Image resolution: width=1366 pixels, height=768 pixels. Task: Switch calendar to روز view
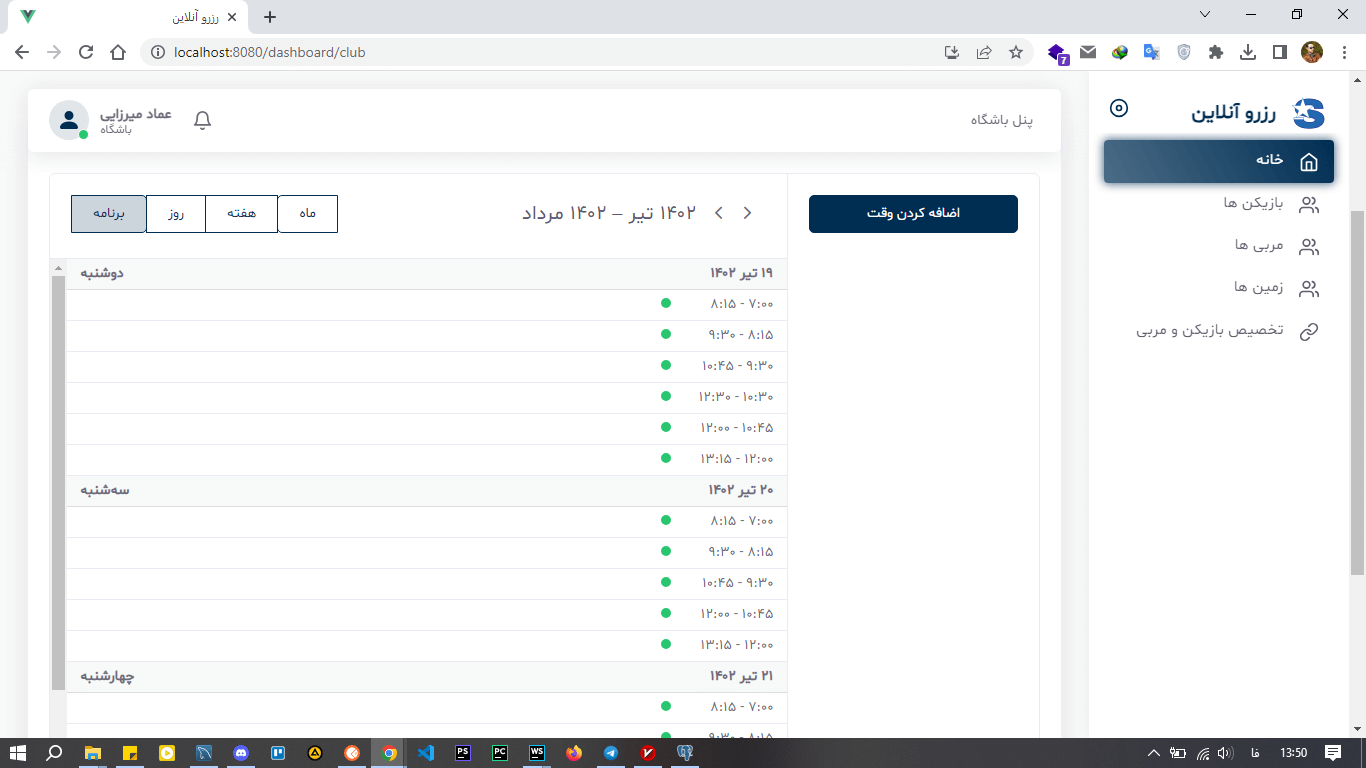(176, 214)
